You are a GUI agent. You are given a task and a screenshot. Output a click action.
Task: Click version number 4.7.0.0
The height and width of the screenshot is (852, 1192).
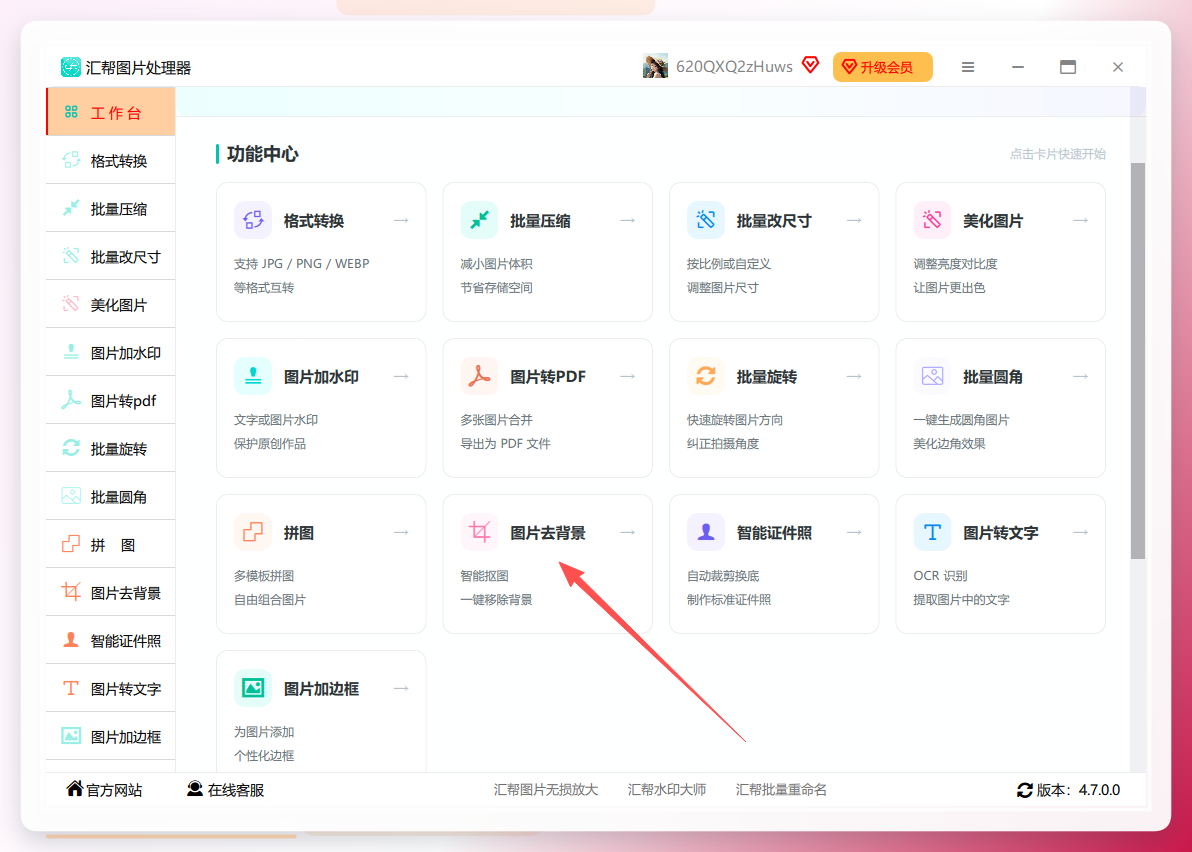click(1098, 790)
